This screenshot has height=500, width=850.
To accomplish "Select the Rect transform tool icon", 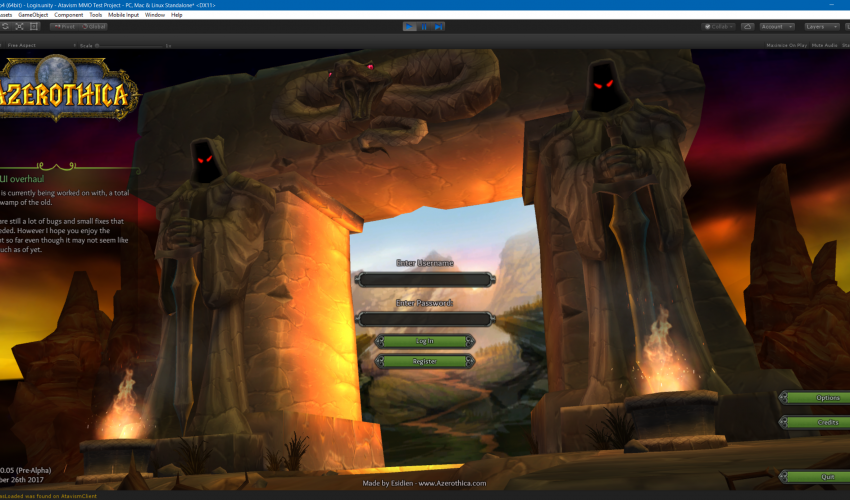I will point(34,27).
